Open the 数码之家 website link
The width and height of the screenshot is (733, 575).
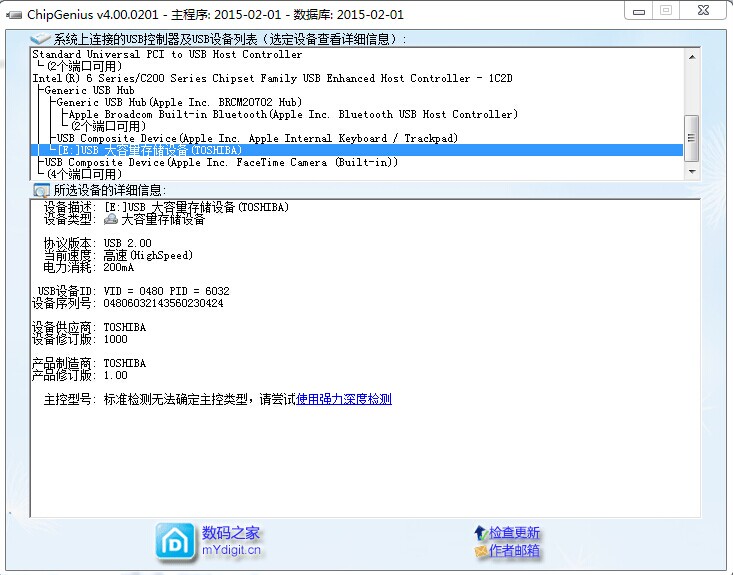(231, 533)
